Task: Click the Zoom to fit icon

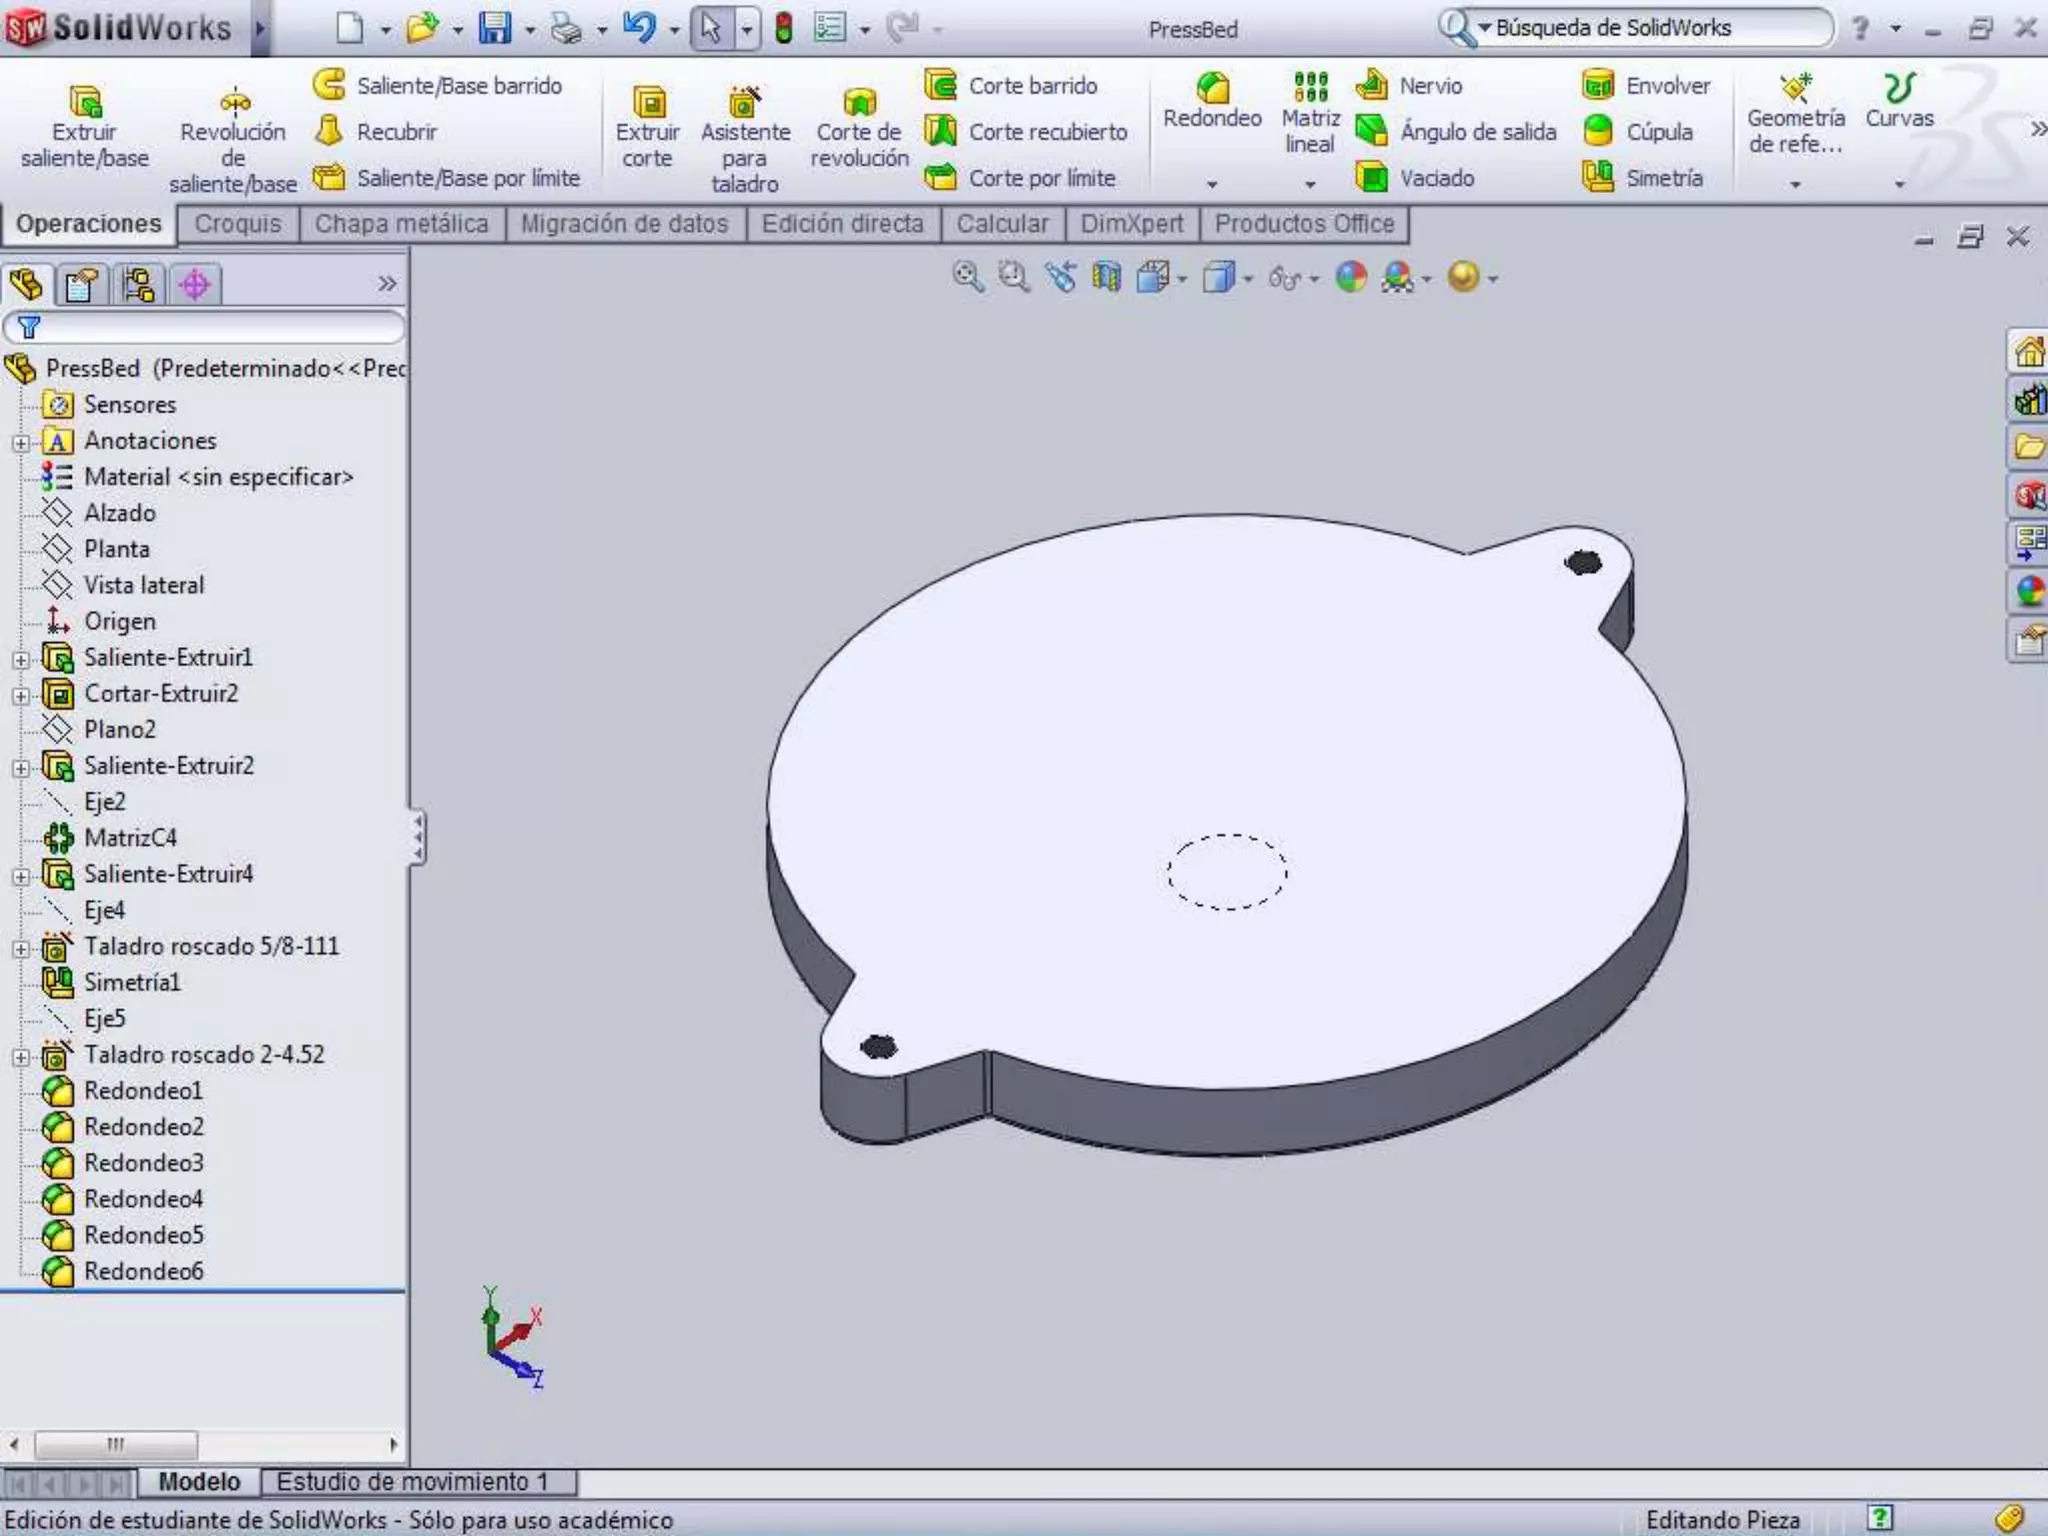Action: tap(967, 277)
